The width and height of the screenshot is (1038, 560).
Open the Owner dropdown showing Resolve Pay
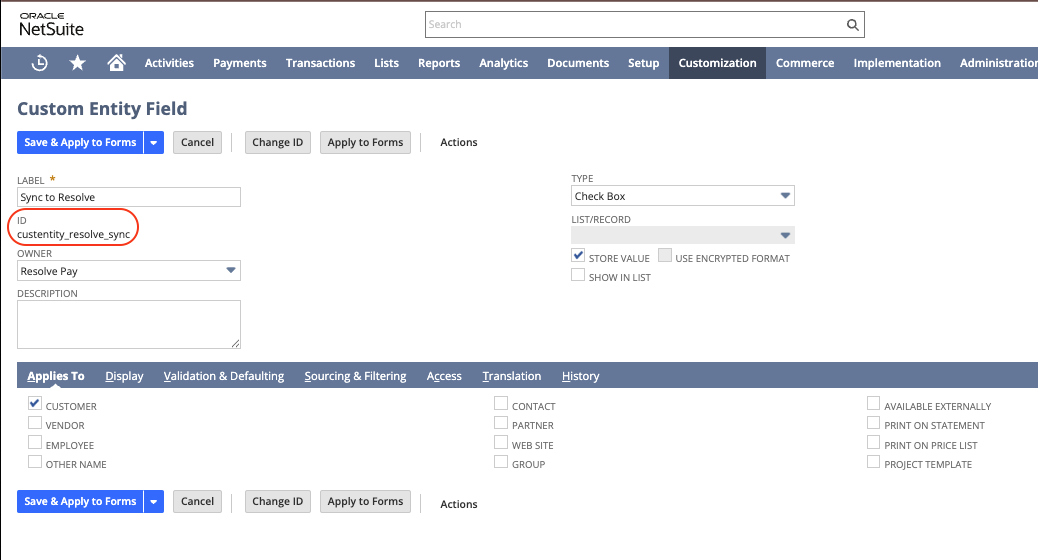pos(128,271)
